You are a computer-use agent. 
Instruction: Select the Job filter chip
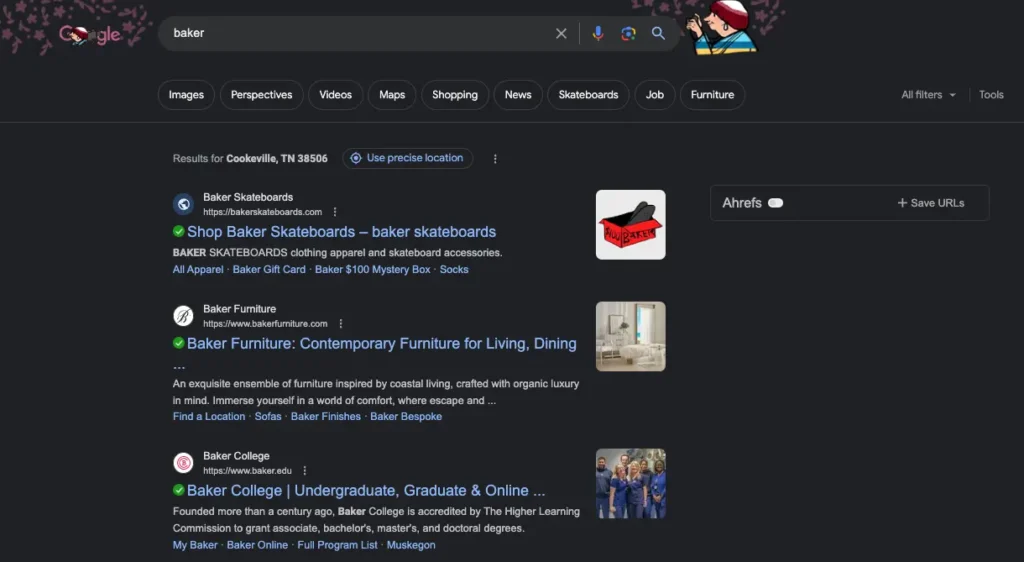(x=654, y=95)
